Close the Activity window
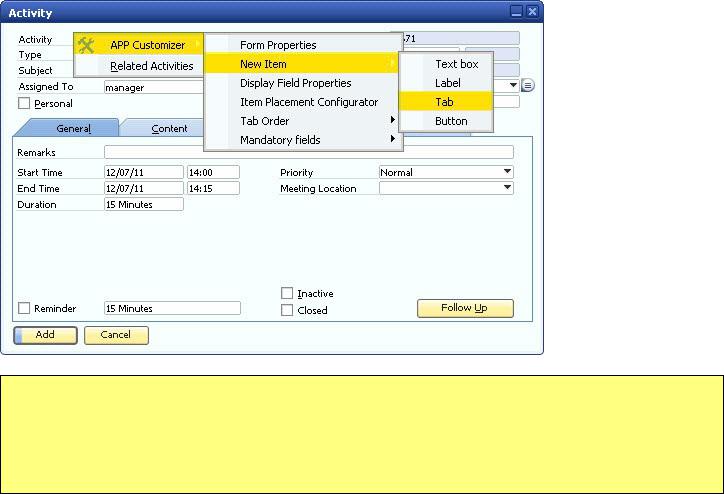Screen dimensions: 724x494 532,12
